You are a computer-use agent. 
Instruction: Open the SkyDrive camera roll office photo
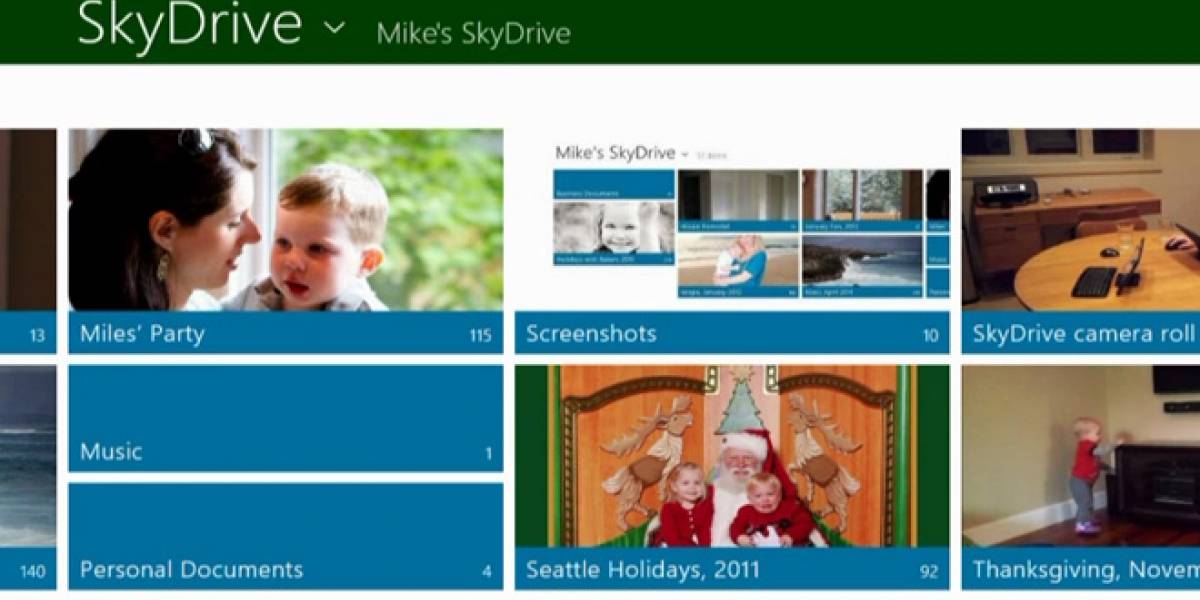tap(1081, 219)
